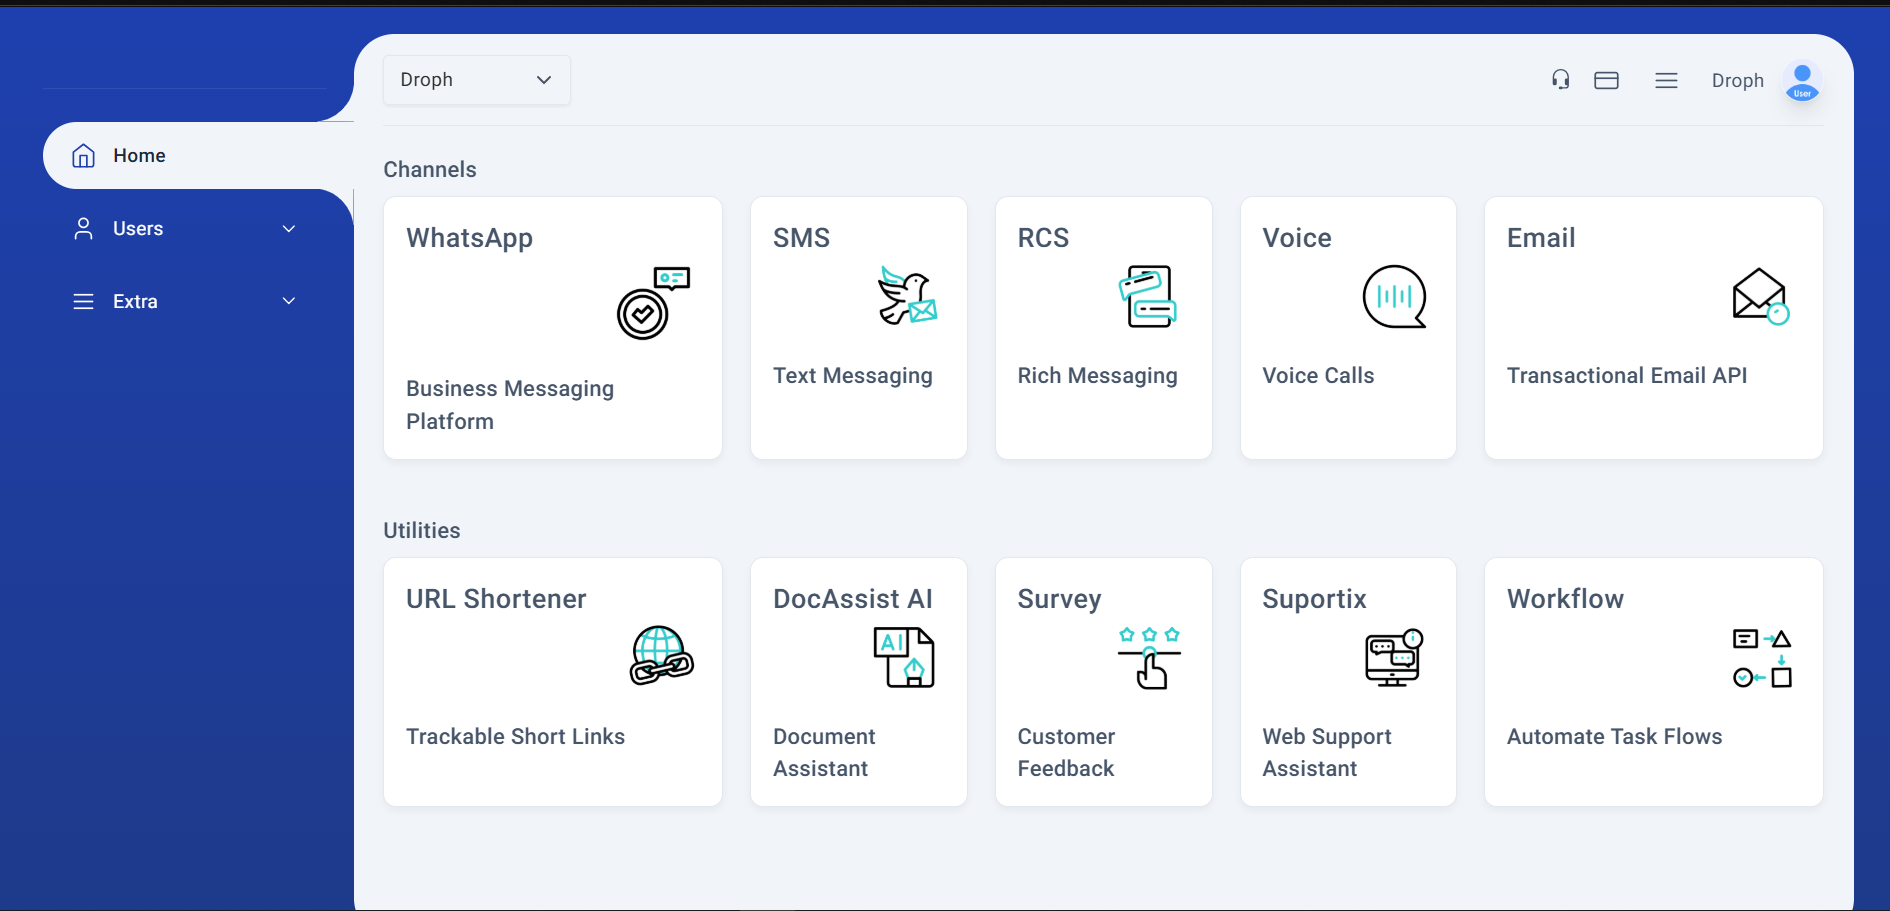Image resolution: width=1890 pixels, height=911 pixels.
Task: Open the Droph workspace selector dropdown
Action: pyautogui.click(x=476, y=80)
